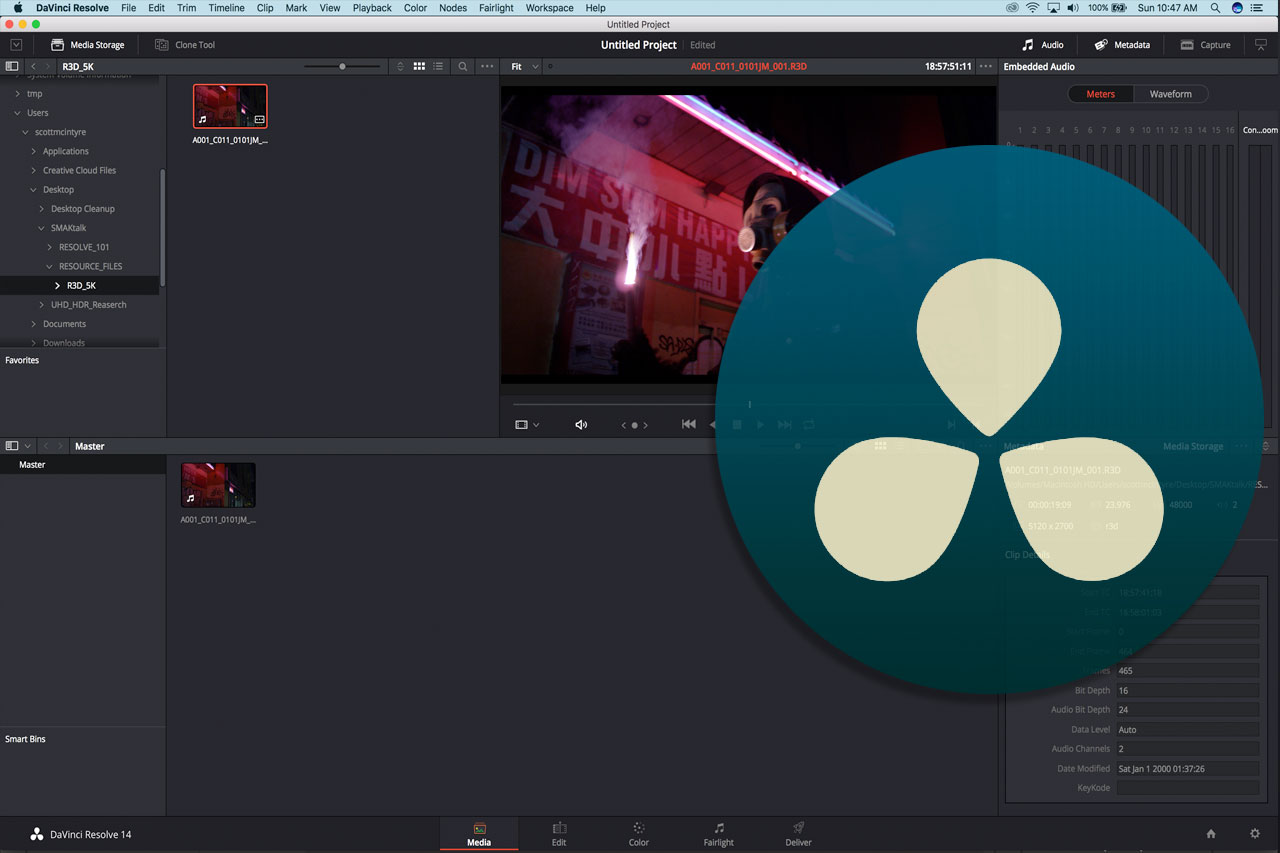Switch embedded audio to Meters view

click(1100, 94)
